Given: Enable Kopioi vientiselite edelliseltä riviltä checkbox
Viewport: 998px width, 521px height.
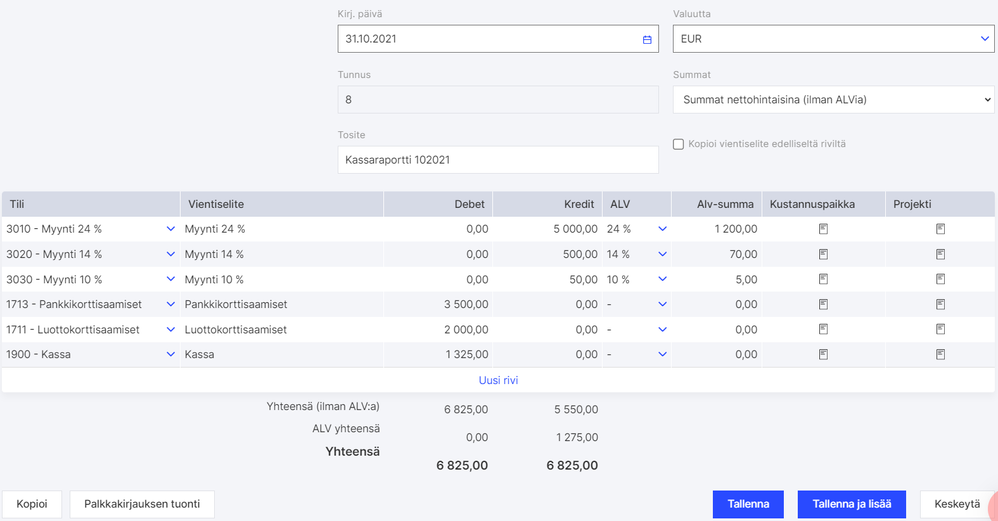Looking at the screenshot, I should coord(678,144).
